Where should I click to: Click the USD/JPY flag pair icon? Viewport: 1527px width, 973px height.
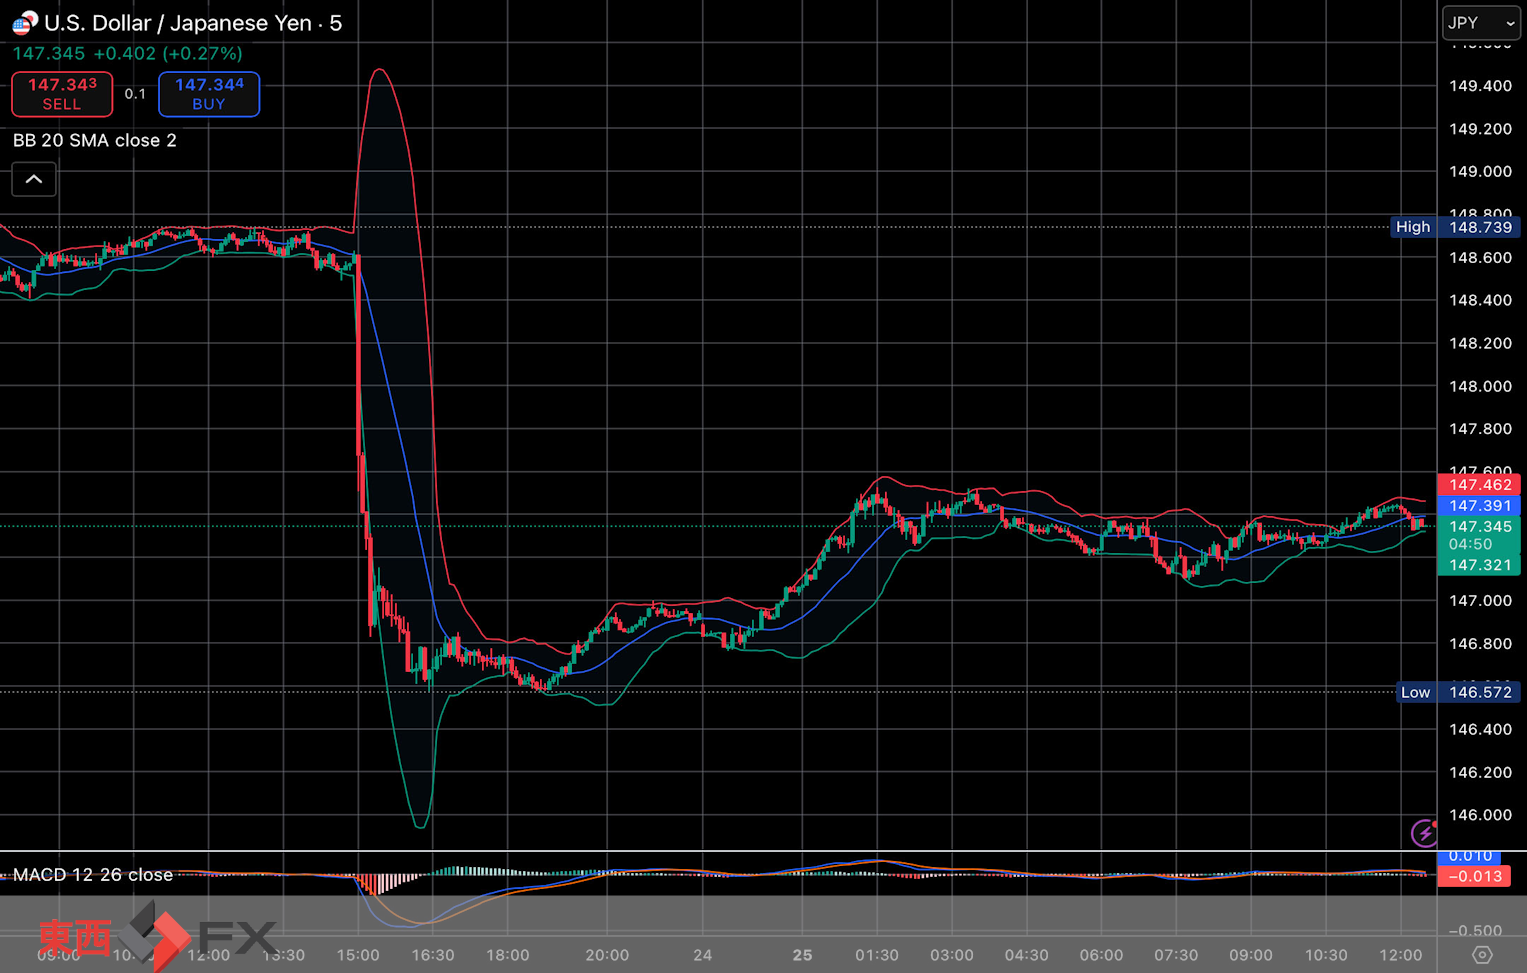point(24,22)
